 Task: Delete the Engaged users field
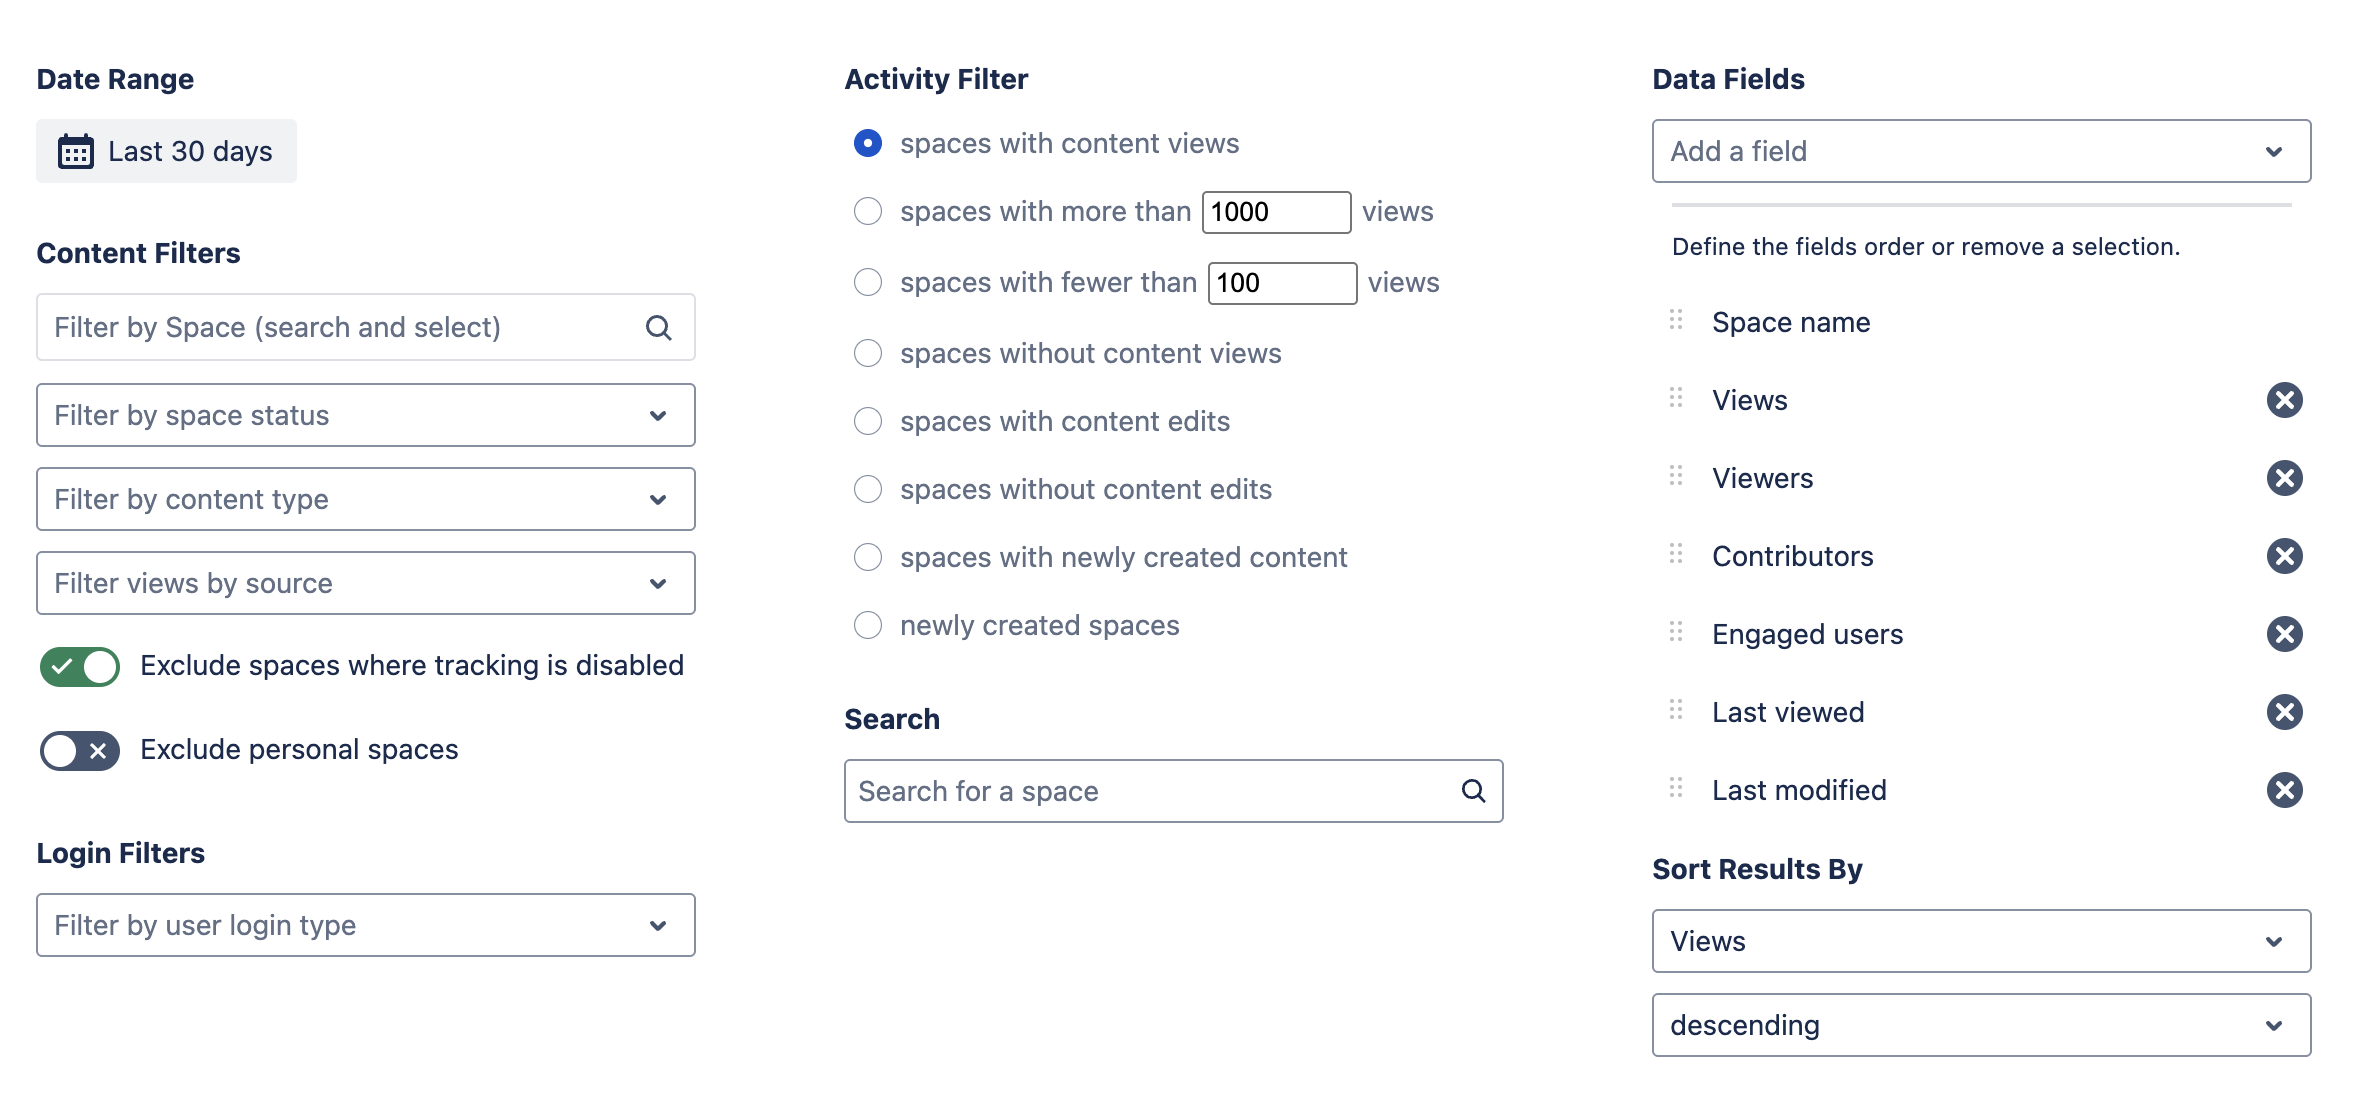click(x=2284, y=634)
